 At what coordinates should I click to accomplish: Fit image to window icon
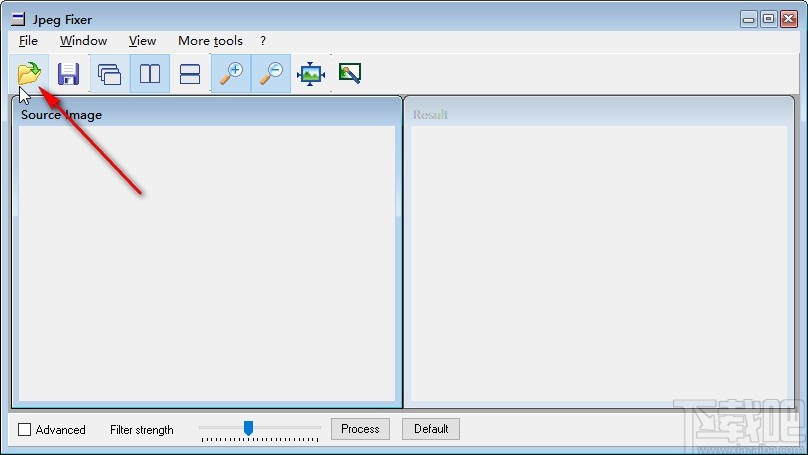click(x=311, y=74)
